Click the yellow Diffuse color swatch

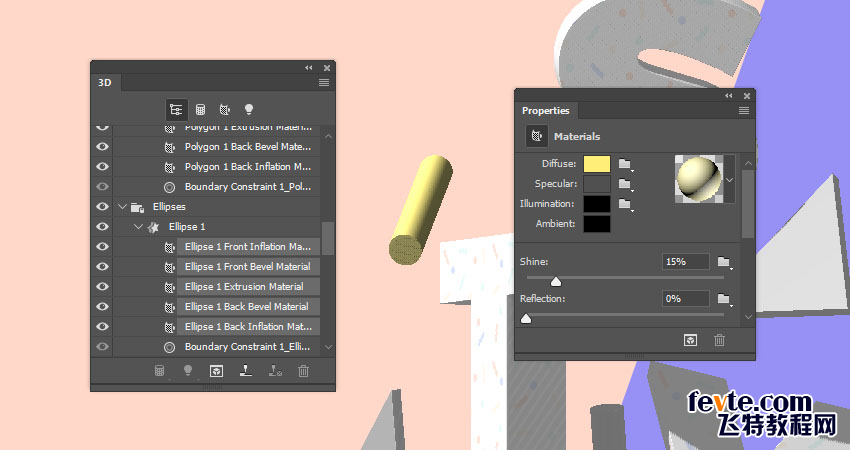tap(597, 164)
